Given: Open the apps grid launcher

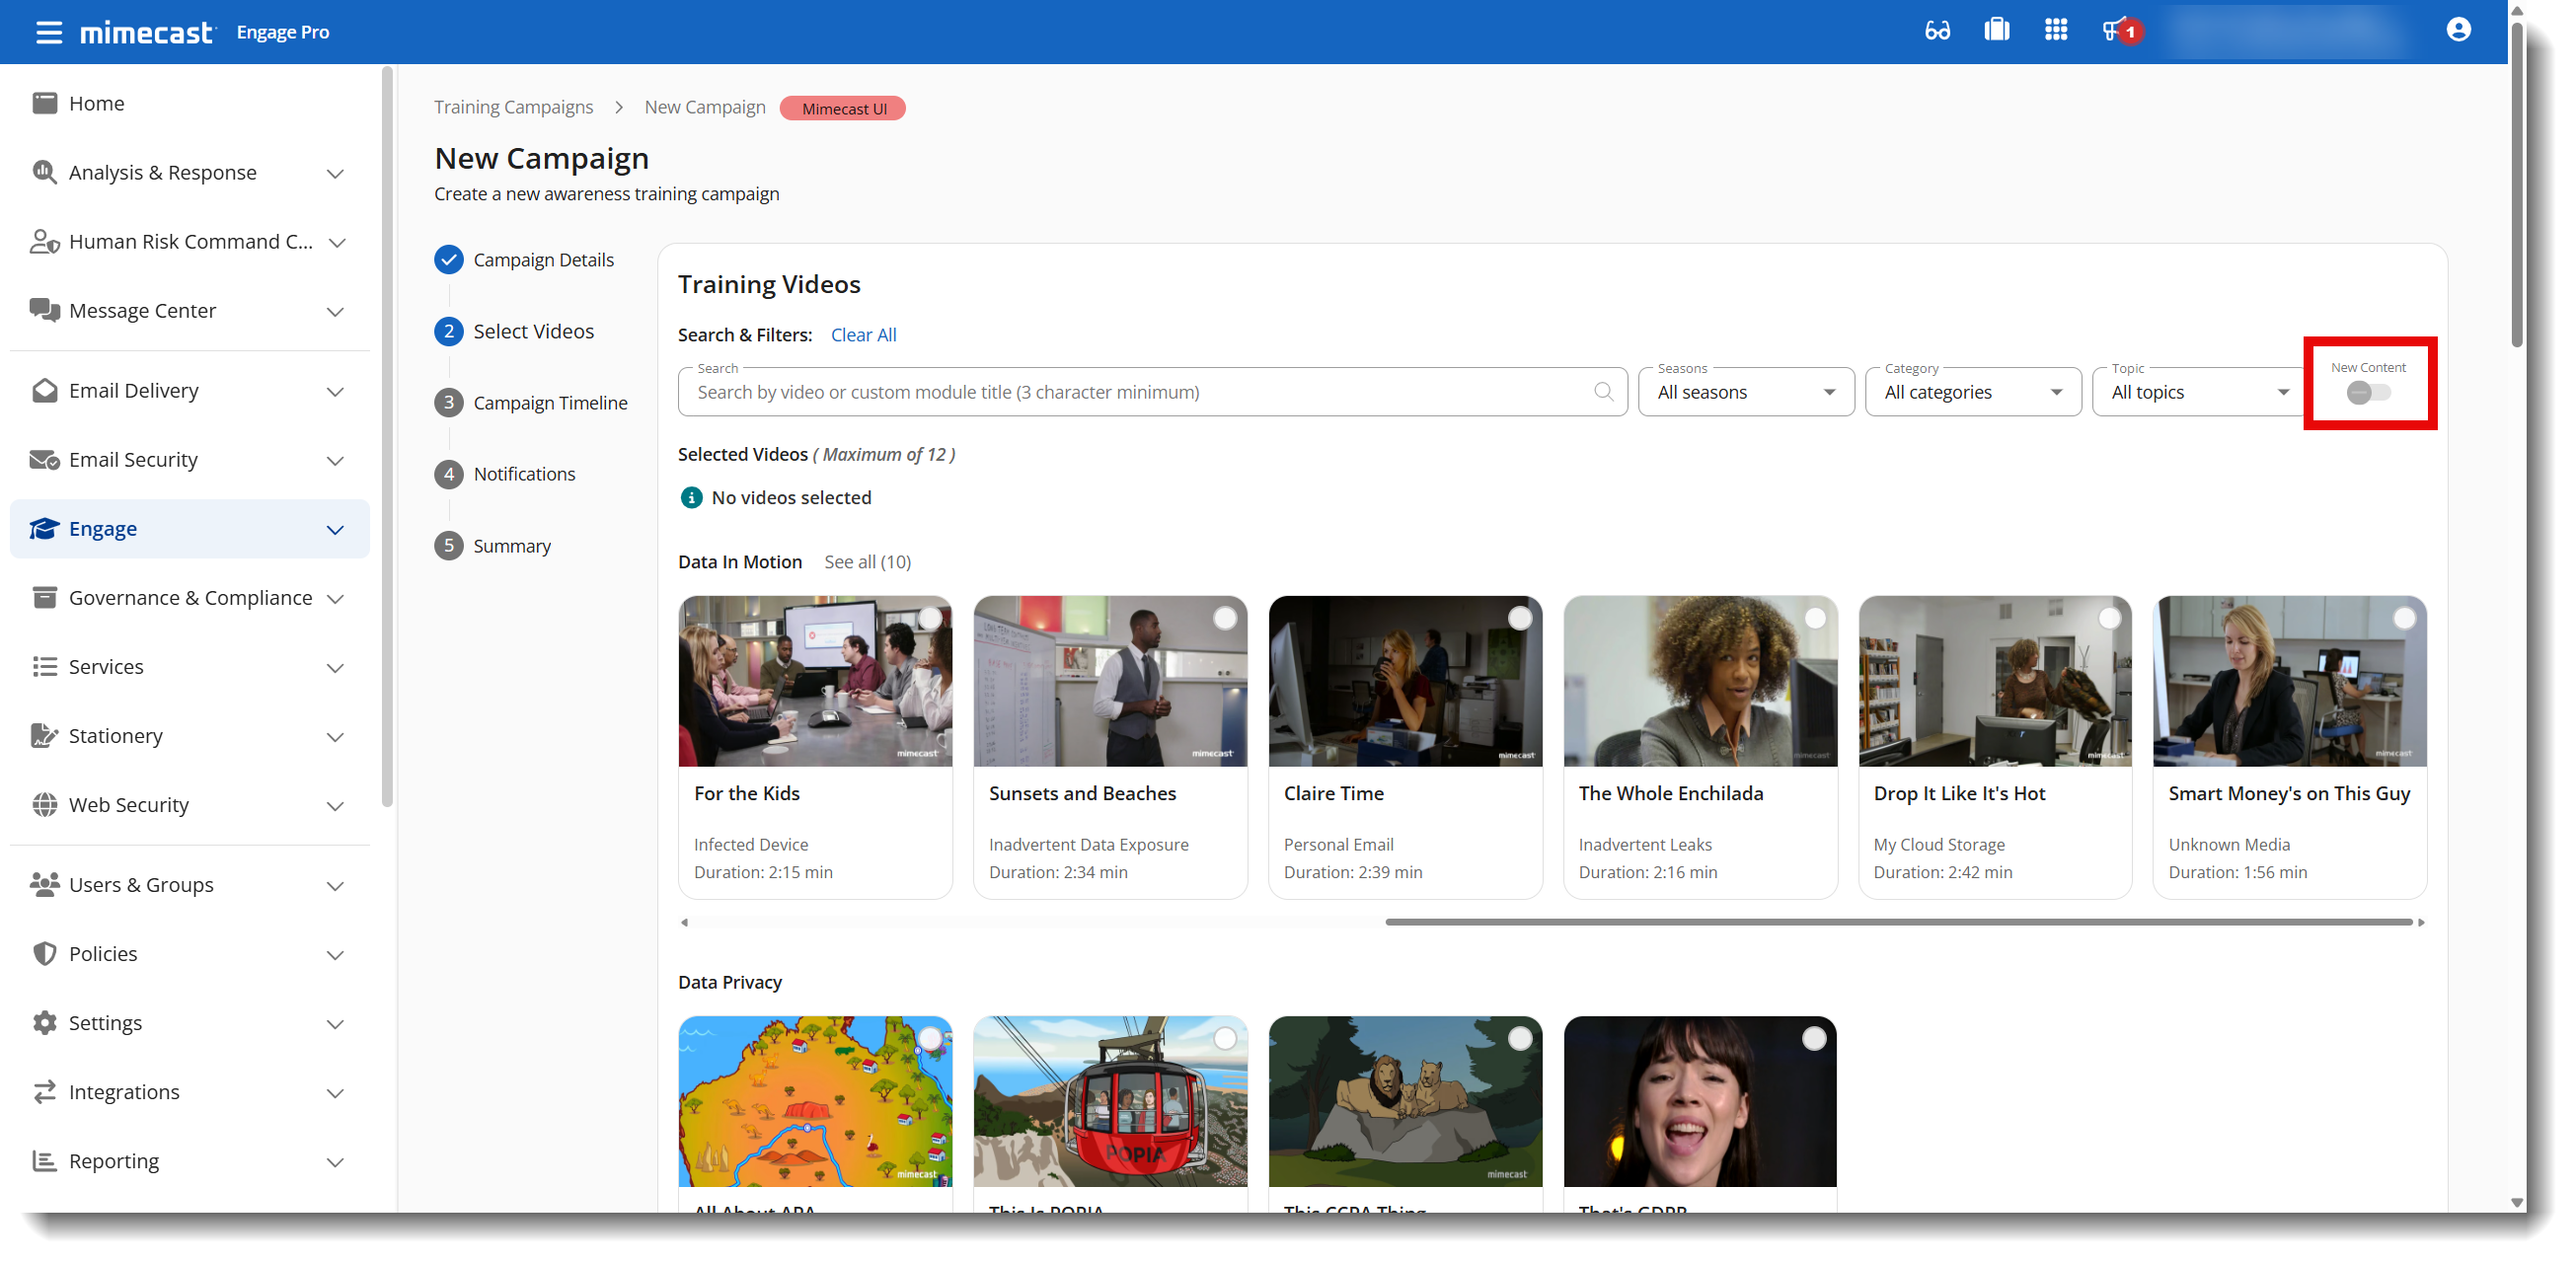Looking at the screenshot, I should (x=2055, y=30).
